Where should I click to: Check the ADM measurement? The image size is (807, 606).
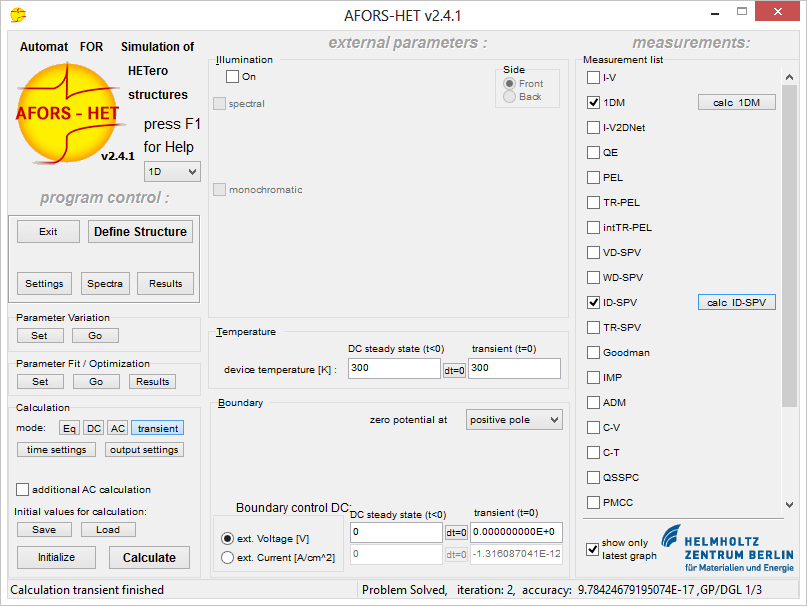pyautogui.click(x=593, y=403)
